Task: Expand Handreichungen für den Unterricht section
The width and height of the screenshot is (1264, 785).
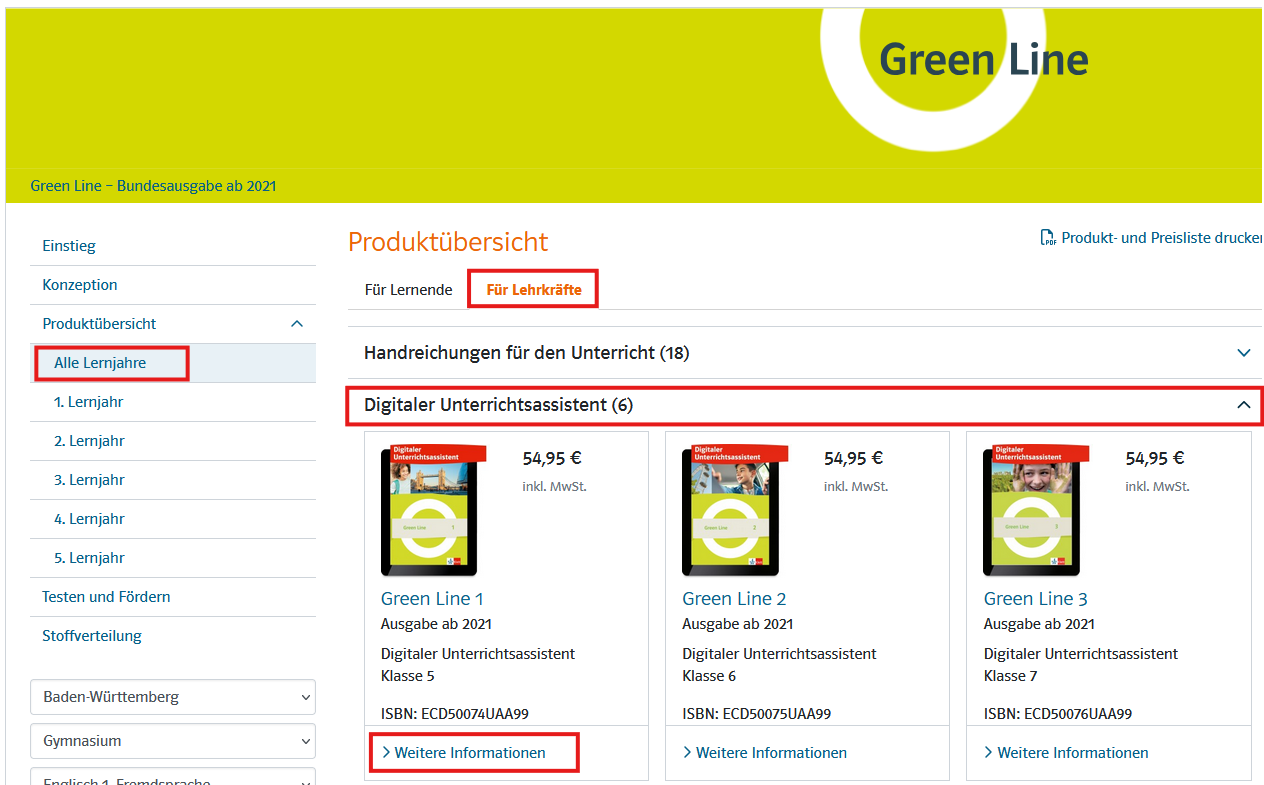Action: [x=805, y=353]
